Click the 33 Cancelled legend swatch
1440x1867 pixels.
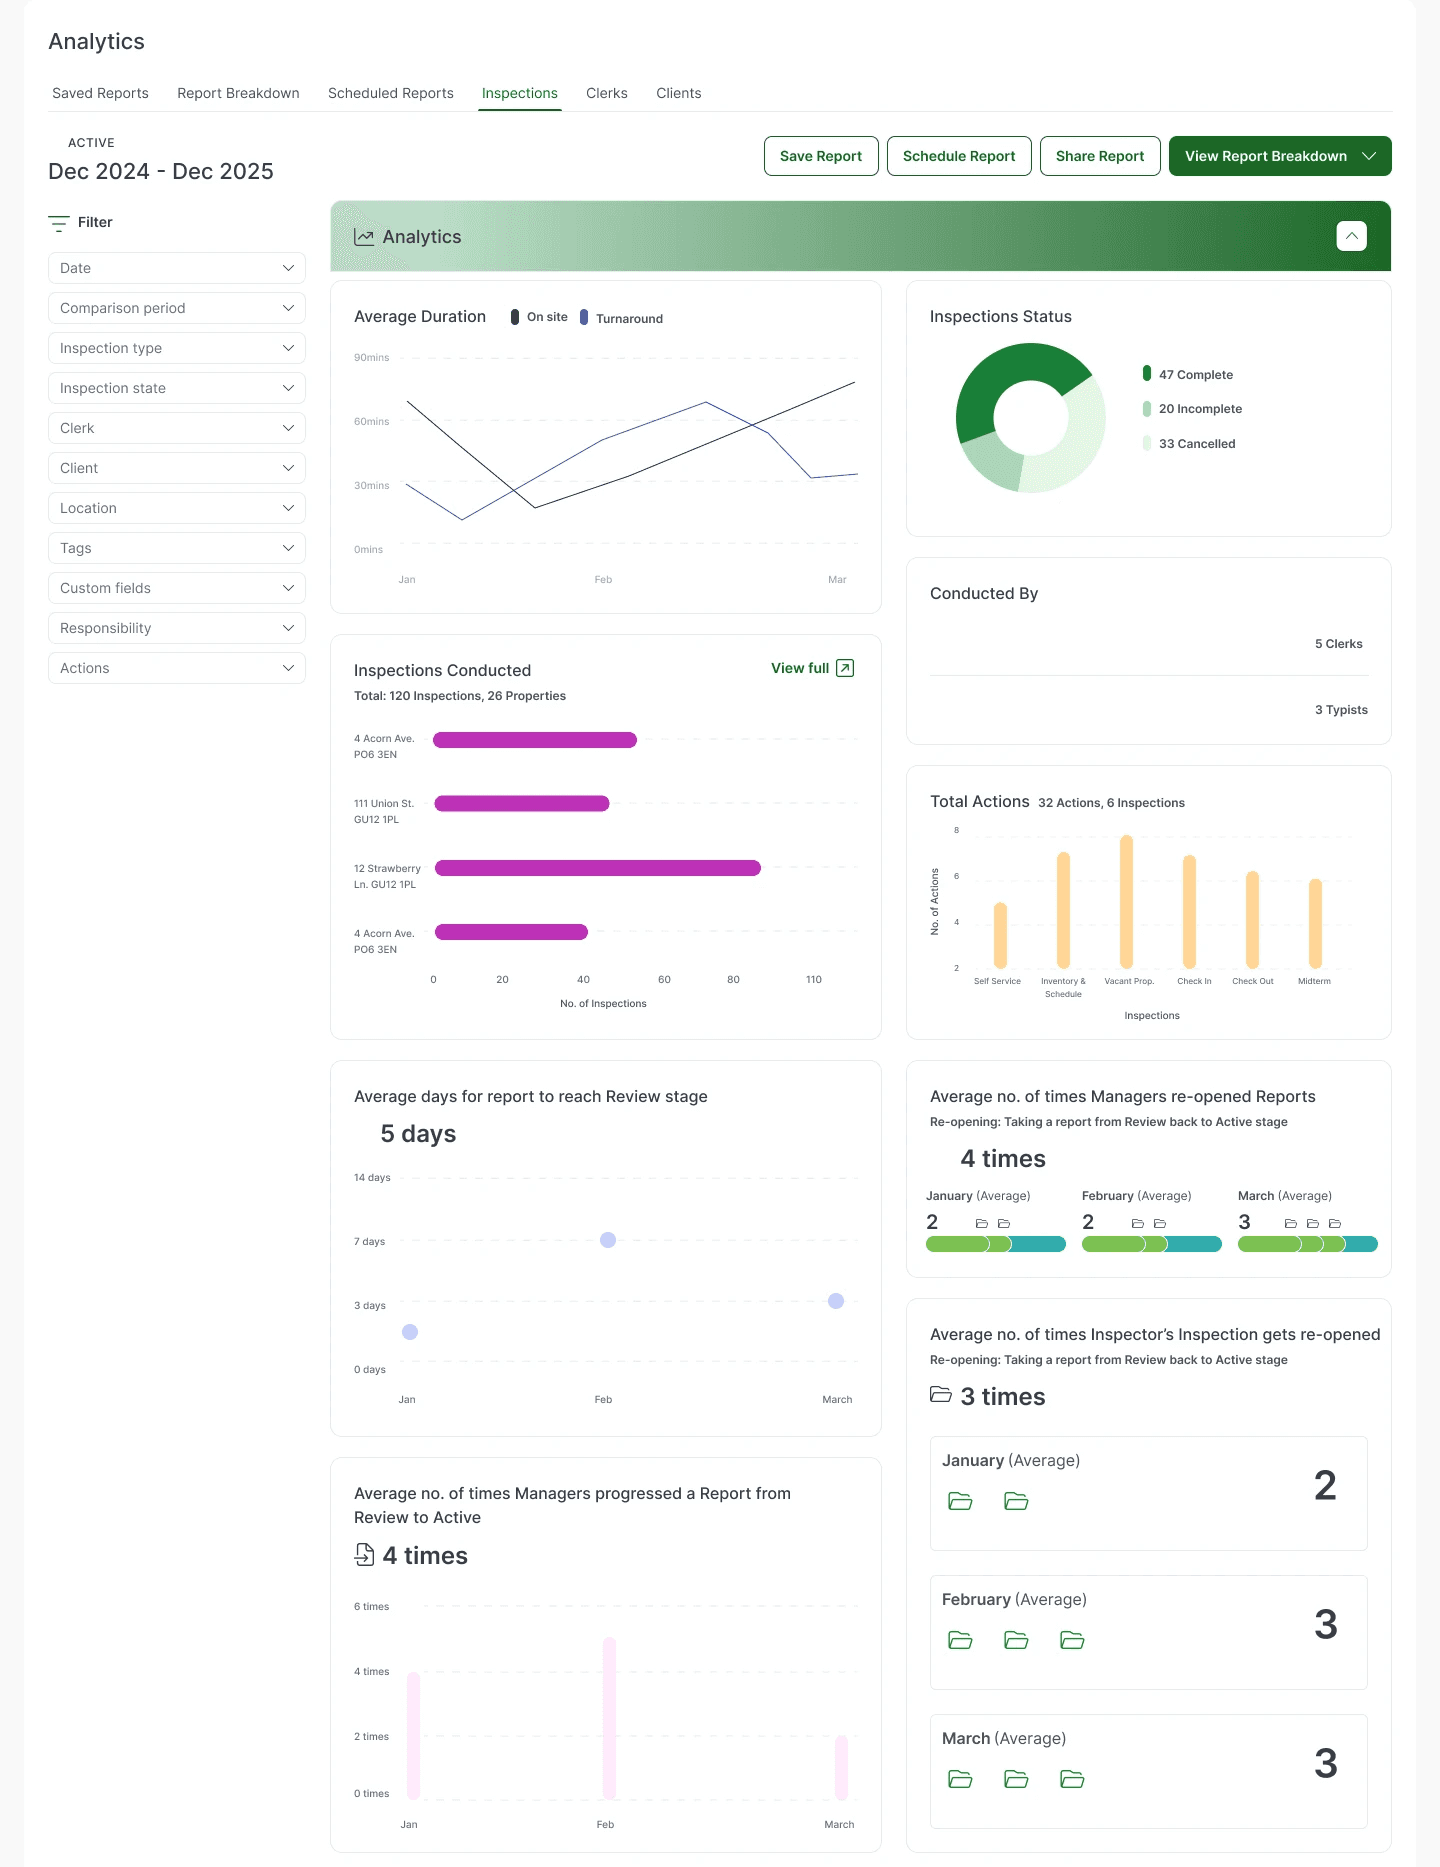[x=1147, y=443]
